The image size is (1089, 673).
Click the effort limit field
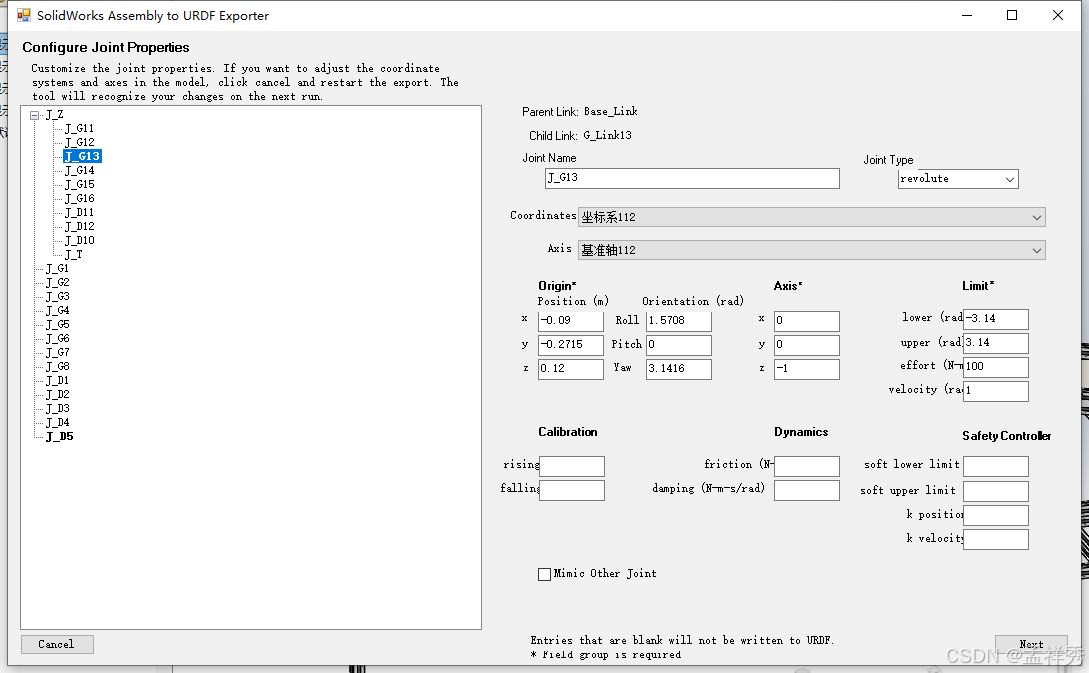[995, 367]
